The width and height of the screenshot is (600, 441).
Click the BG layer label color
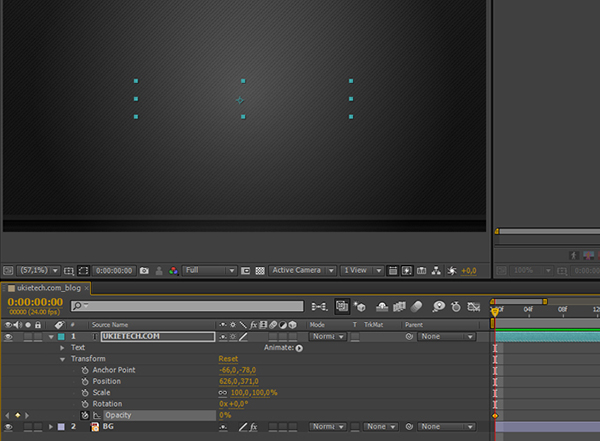[61, 427]
